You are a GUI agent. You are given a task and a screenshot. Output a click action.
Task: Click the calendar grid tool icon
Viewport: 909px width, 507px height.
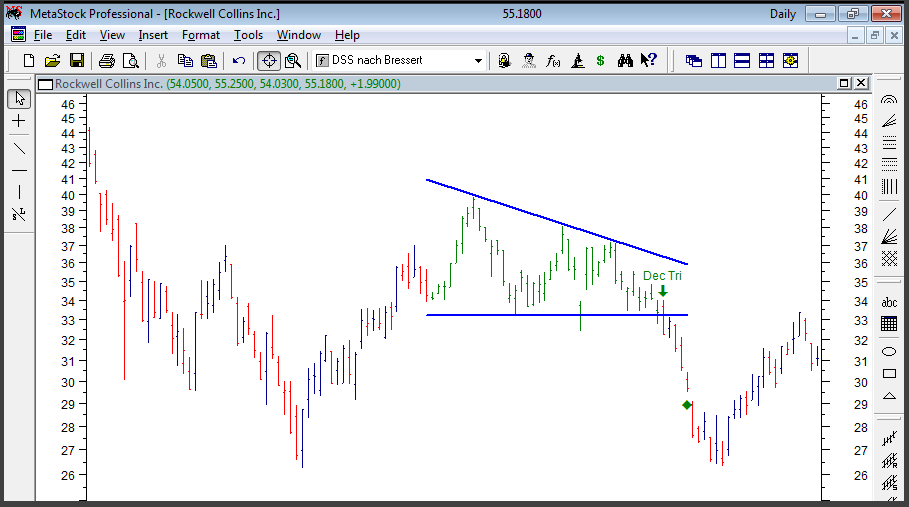[x=889, y=323]
